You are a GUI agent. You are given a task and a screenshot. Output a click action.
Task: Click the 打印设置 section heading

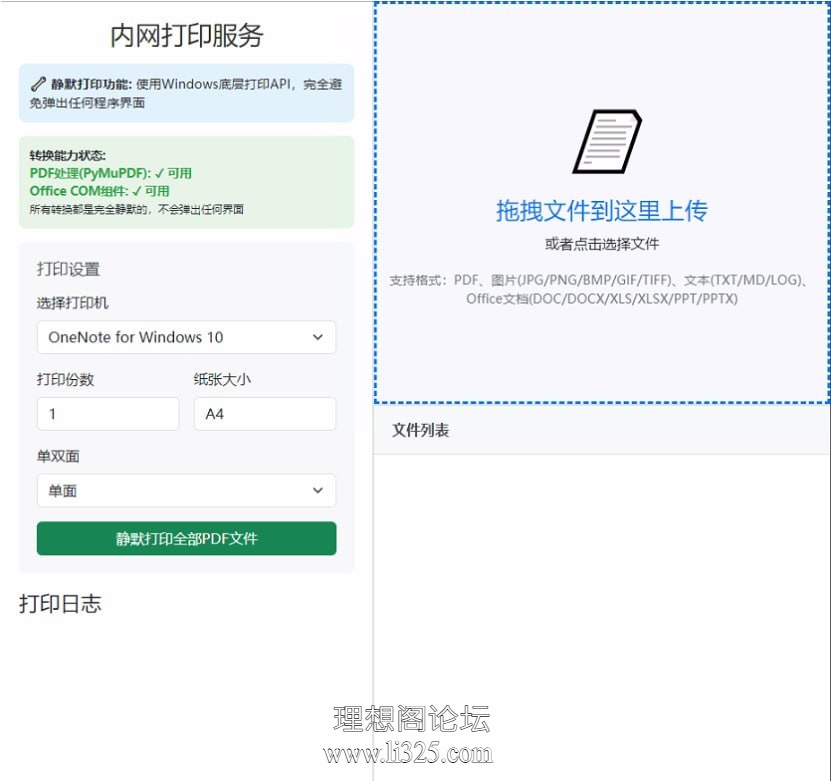point(68,269)
